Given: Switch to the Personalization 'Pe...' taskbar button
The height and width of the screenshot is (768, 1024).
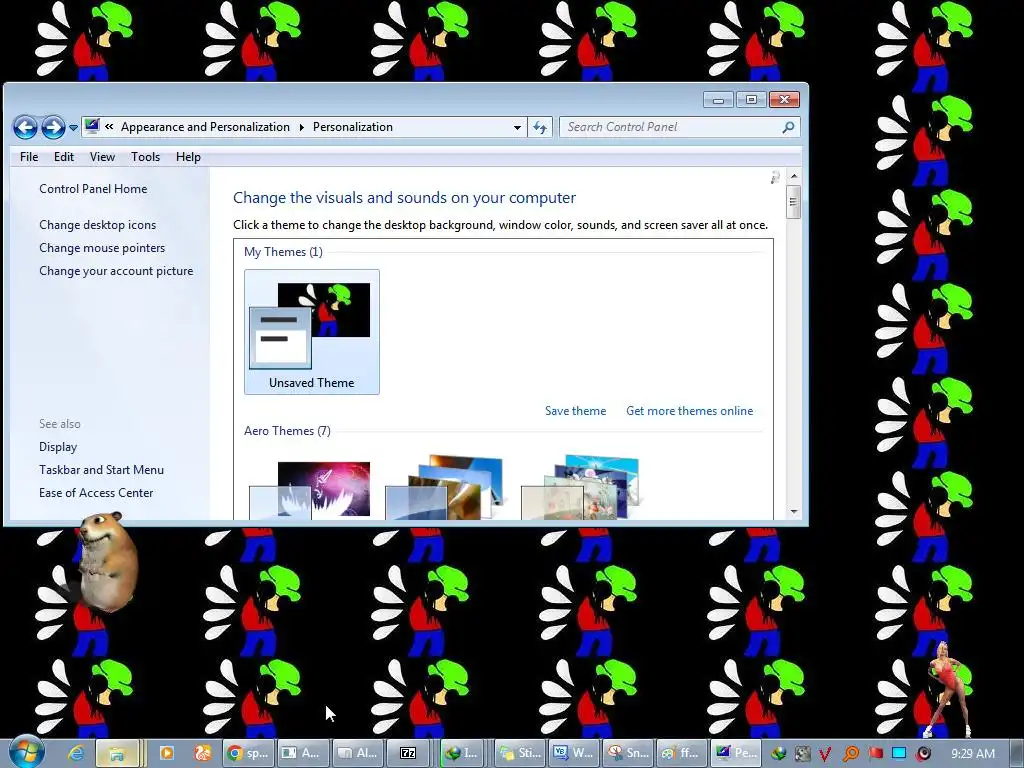Looking at the screenshot, I should (737, 753).
